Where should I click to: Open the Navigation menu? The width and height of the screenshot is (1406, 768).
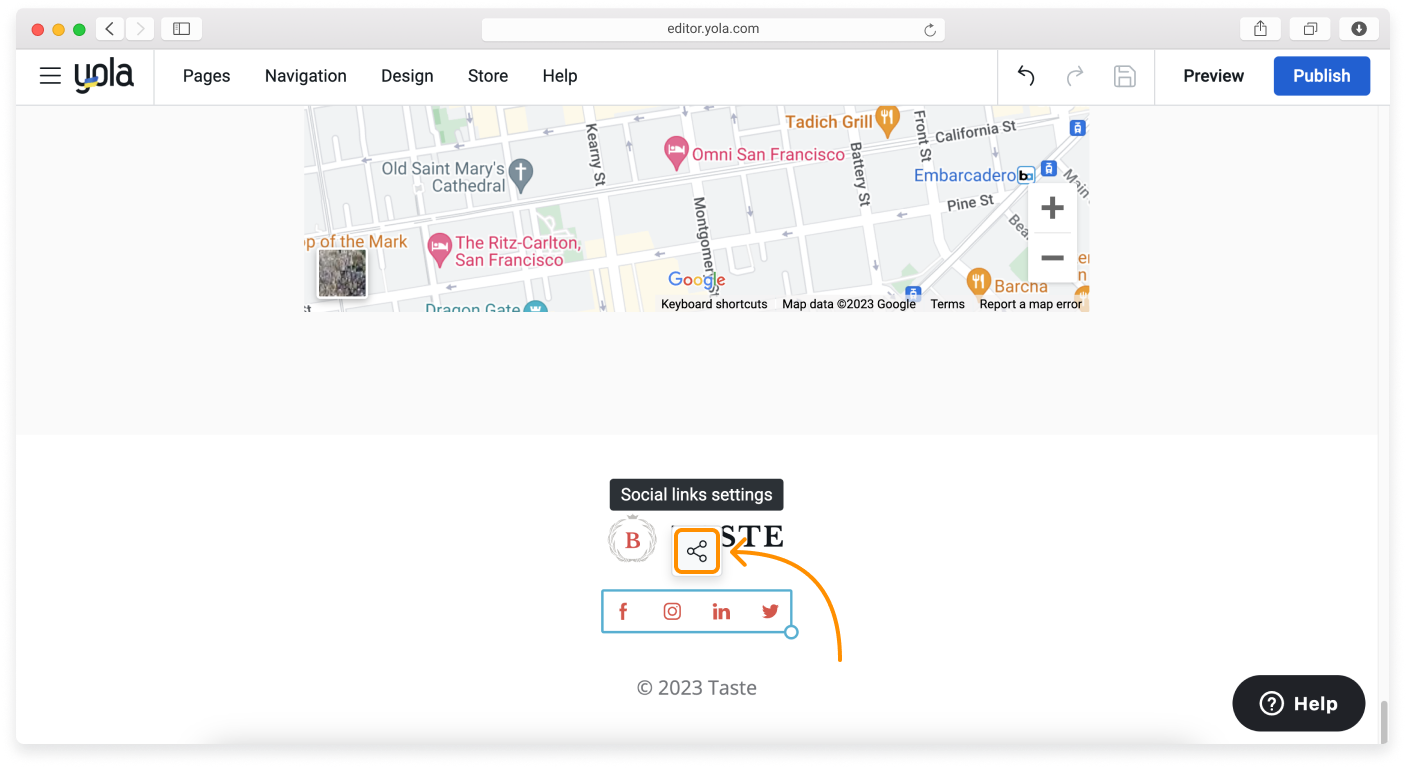pos(305,76)
